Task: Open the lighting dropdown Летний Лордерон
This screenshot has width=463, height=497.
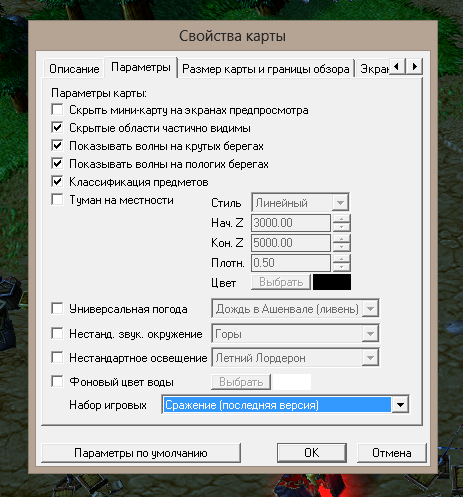Action: (x=295, y=358)
